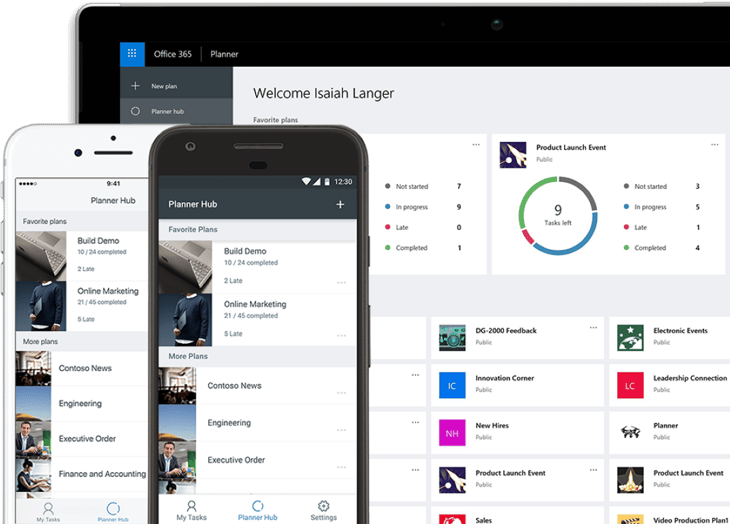Open Video Production Plan1 icon
The width and height of the screenshot is (730, 524).
click(x=630, y=519)
